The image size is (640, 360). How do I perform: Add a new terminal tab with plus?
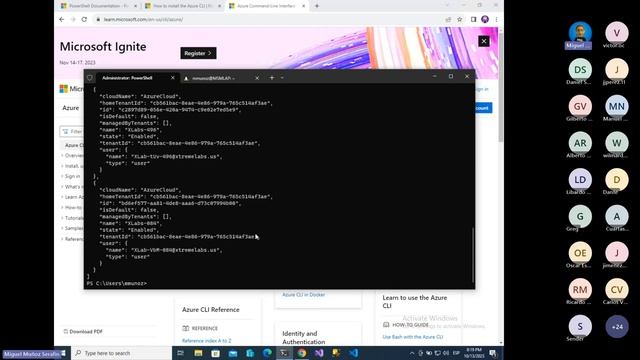pyautogui.click(x=272, y=78)
